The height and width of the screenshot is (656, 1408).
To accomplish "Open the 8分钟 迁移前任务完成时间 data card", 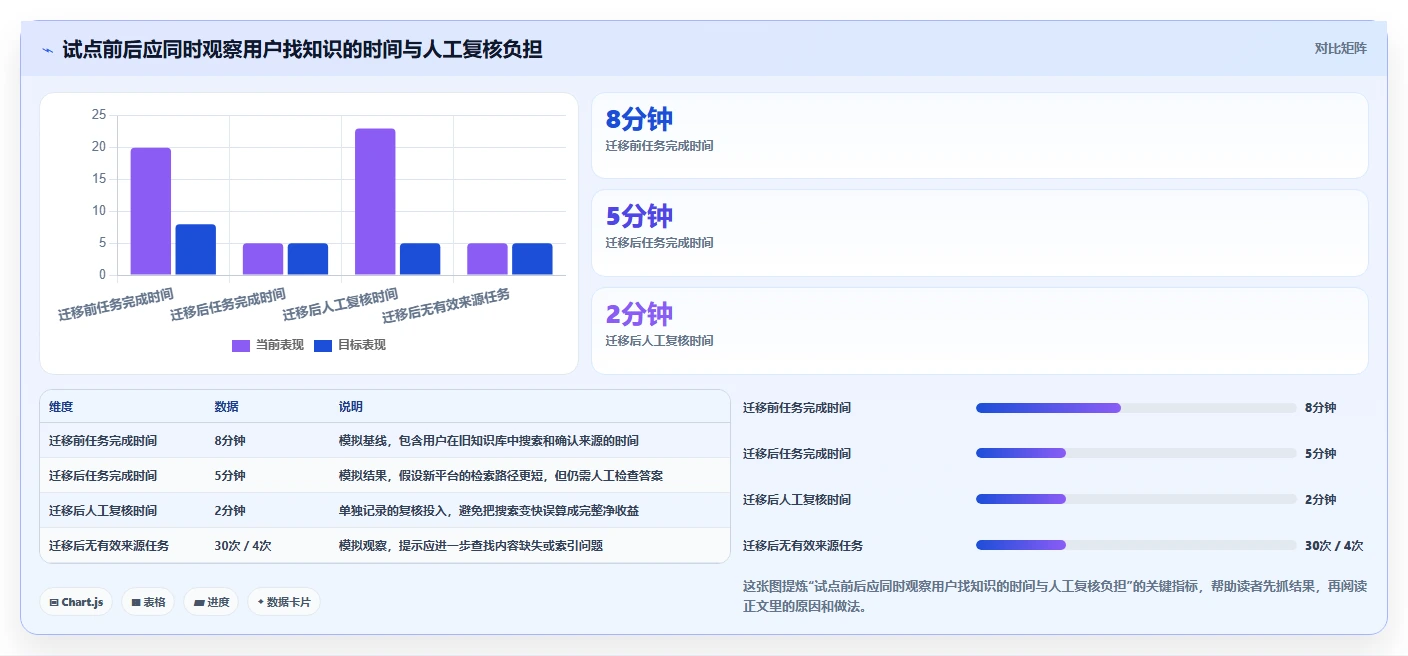I will coord(980,135).
